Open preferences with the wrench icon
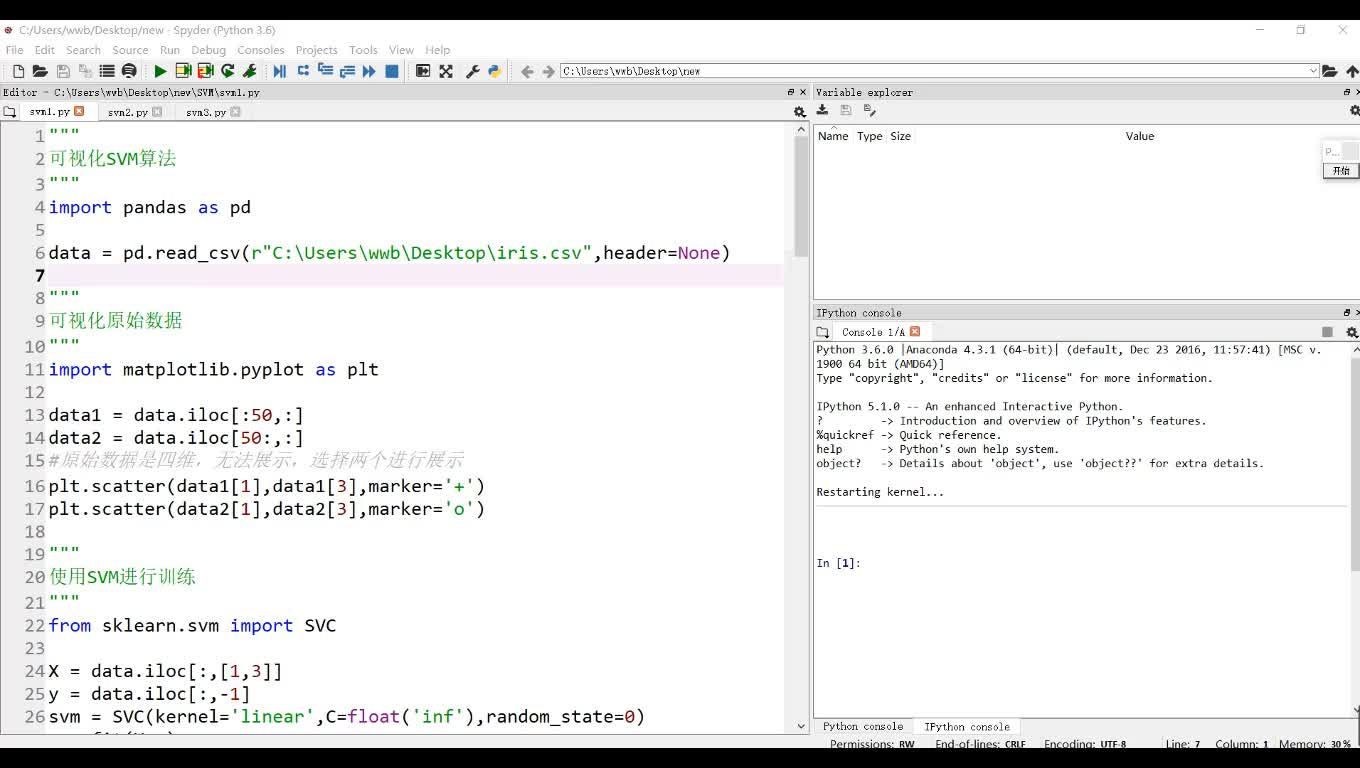 coord(473,71)
